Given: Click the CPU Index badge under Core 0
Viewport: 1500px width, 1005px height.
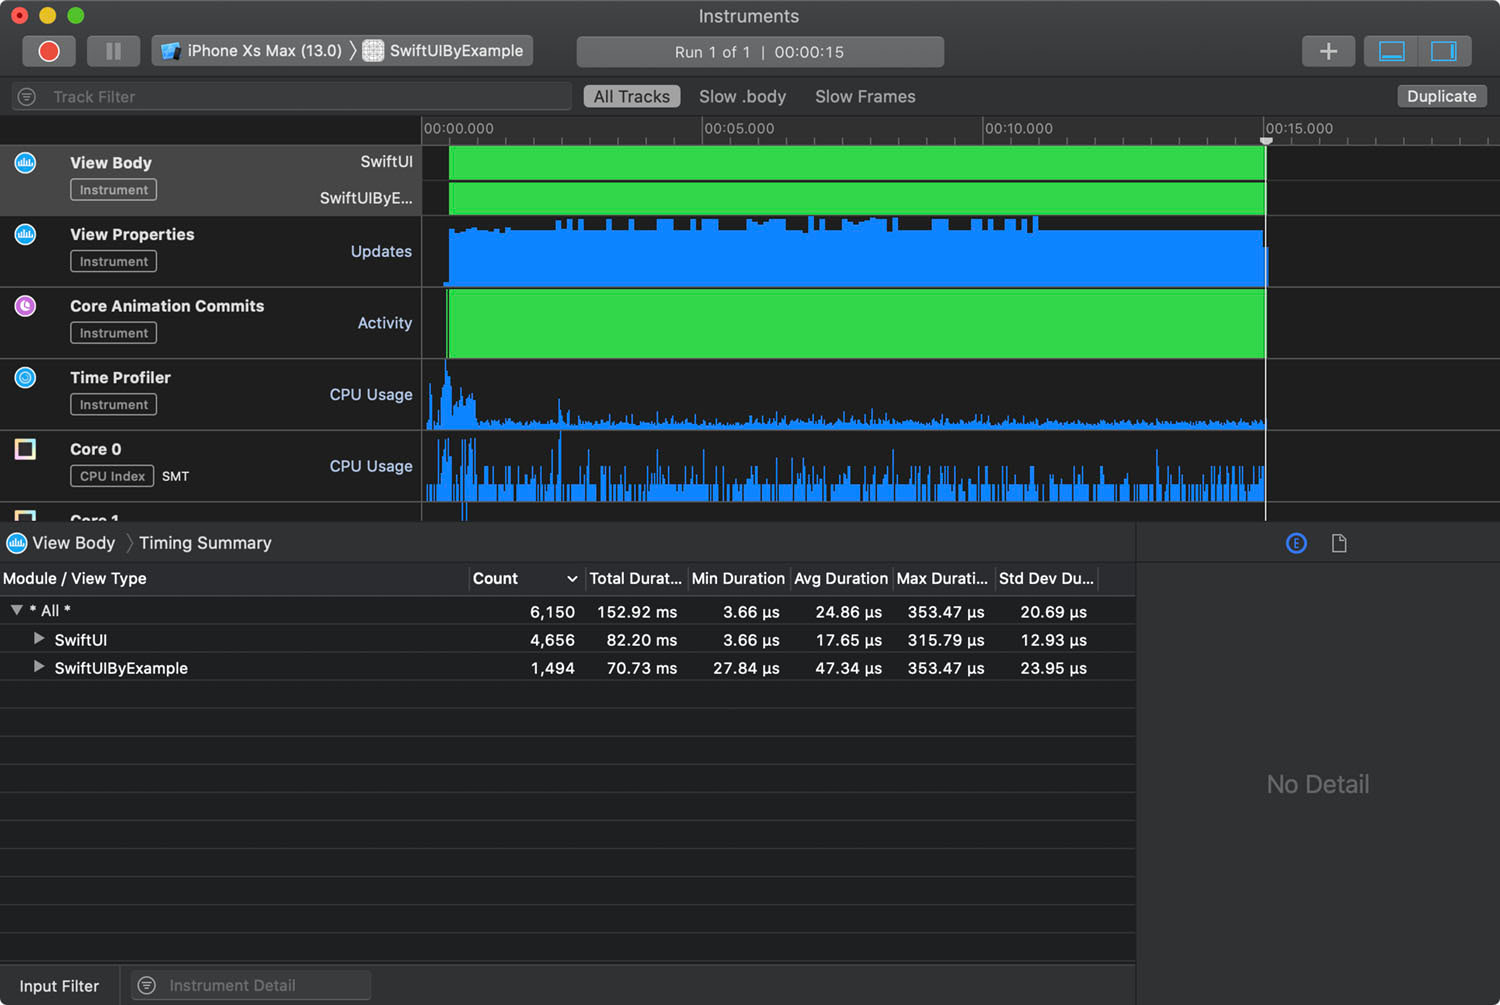Looking at the screenshot, I should [112, 476].
